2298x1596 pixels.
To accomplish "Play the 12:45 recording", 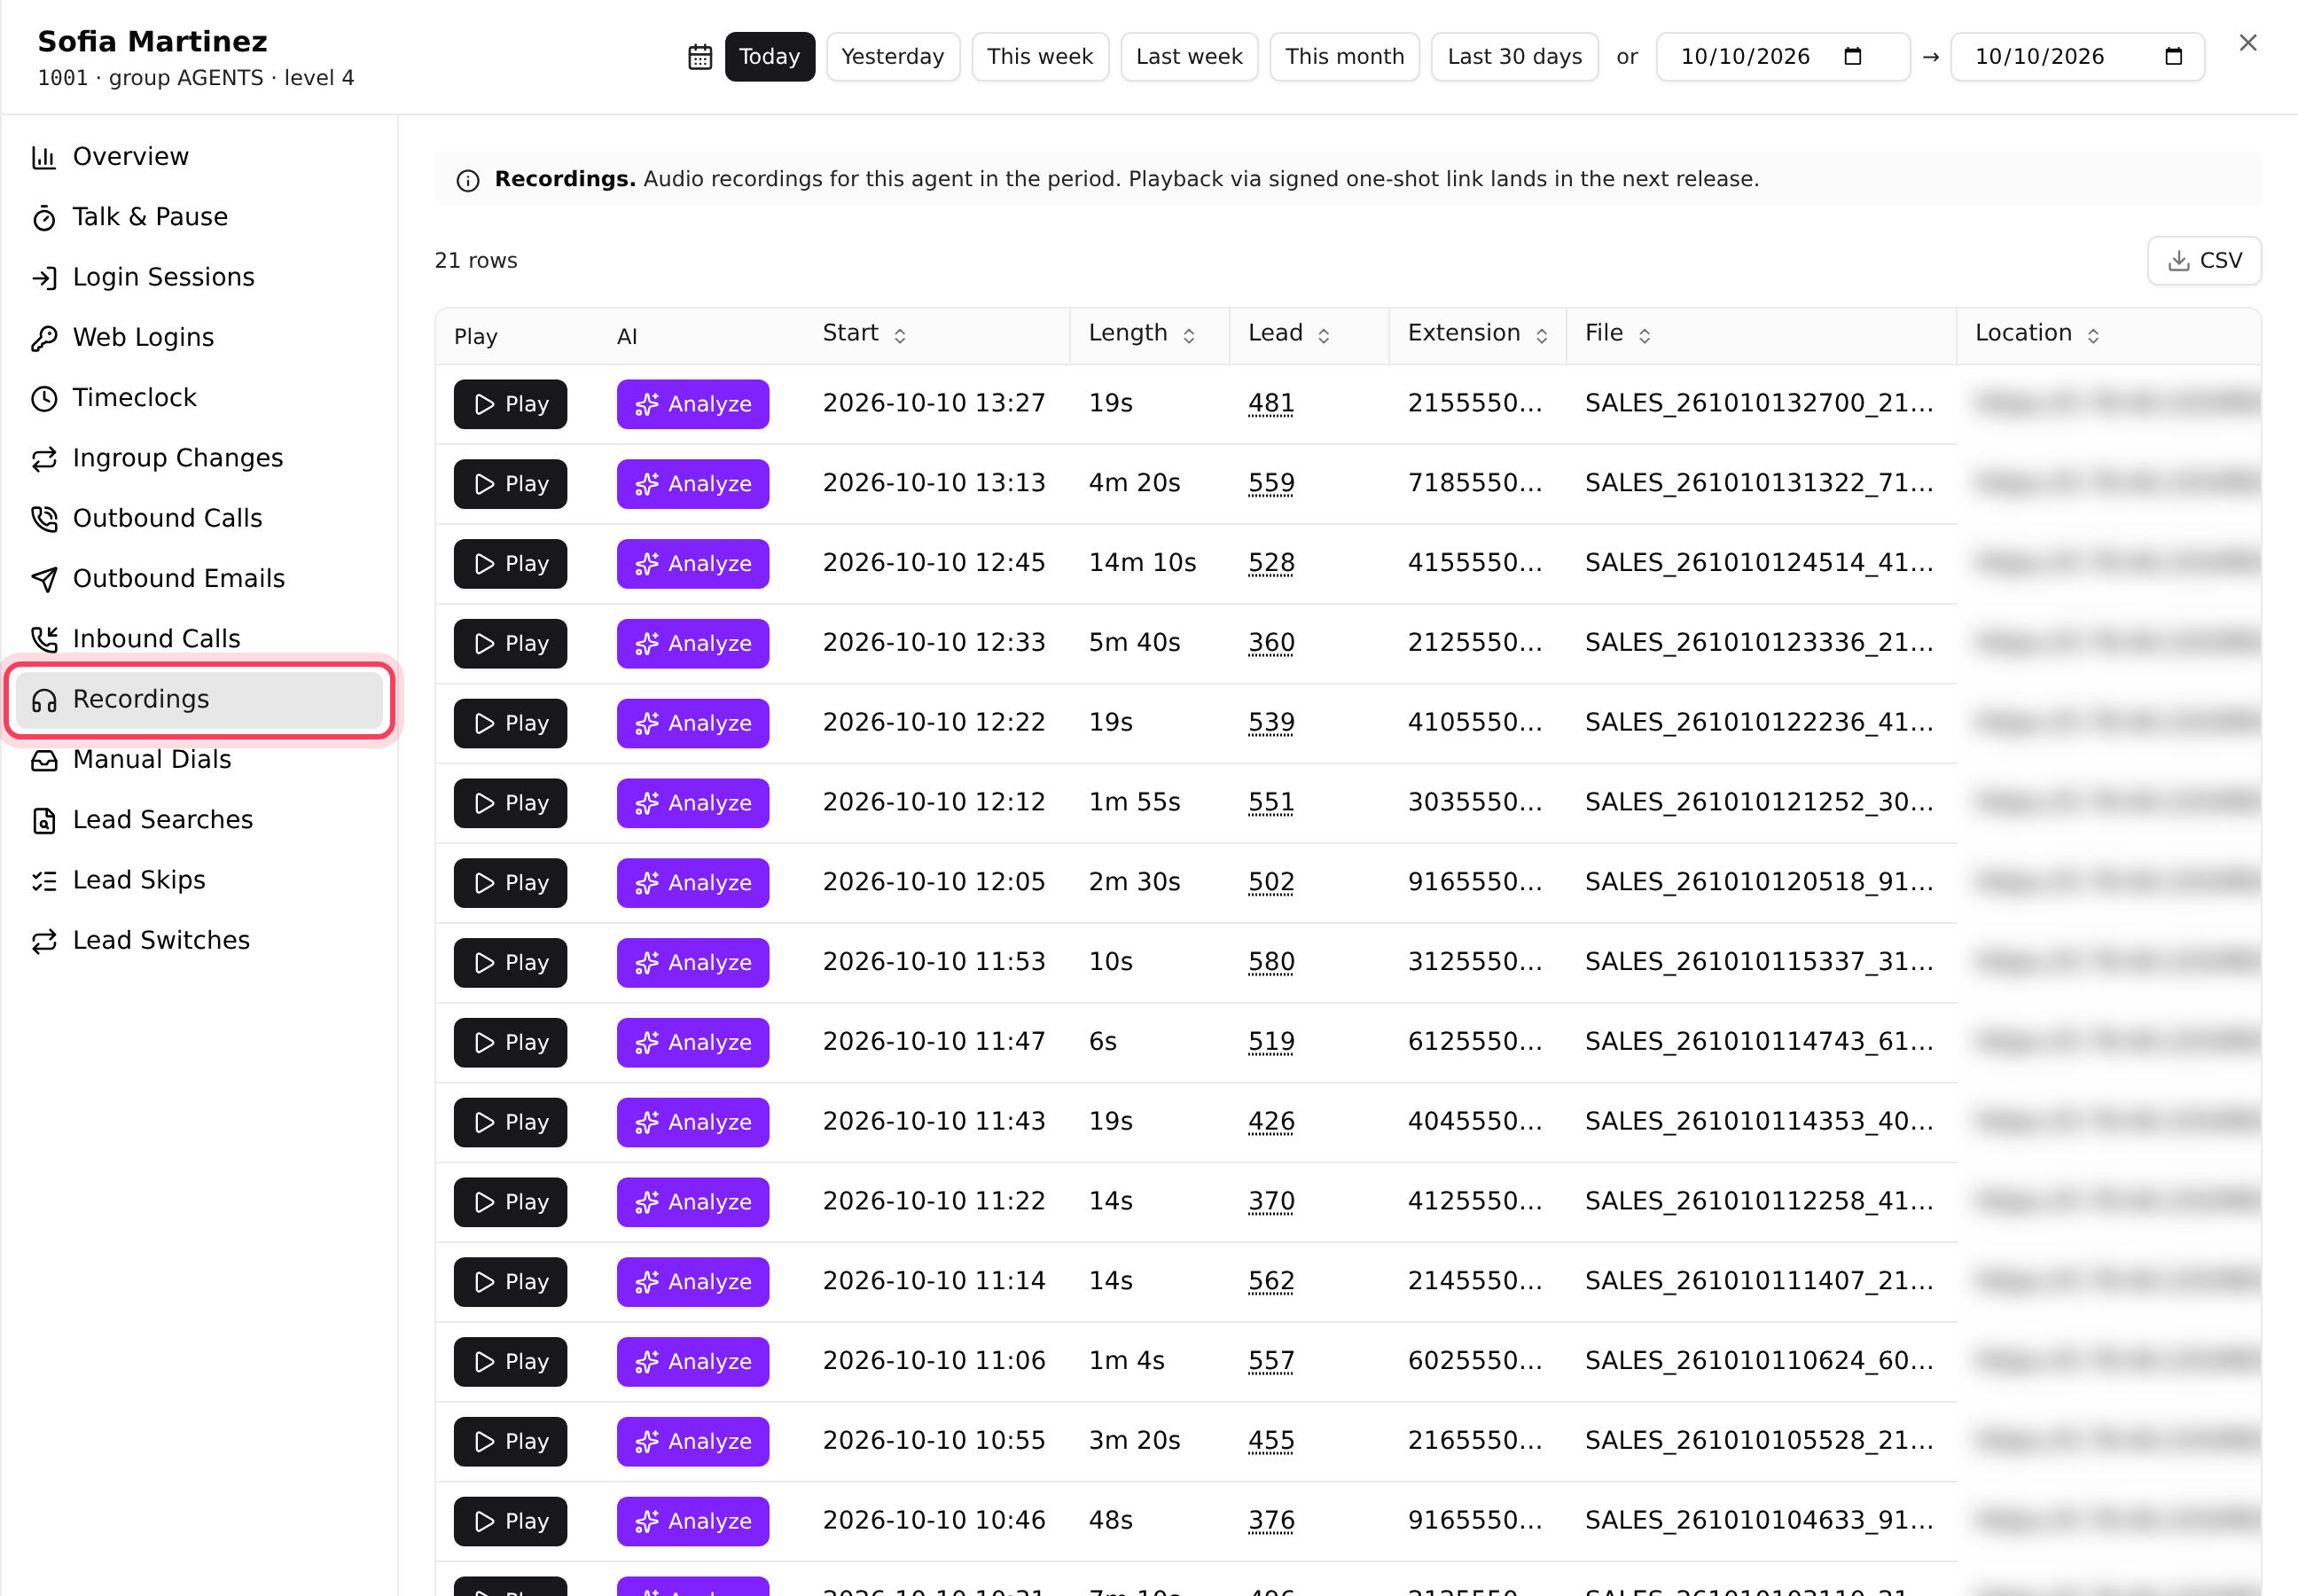I will click(510, 564).
